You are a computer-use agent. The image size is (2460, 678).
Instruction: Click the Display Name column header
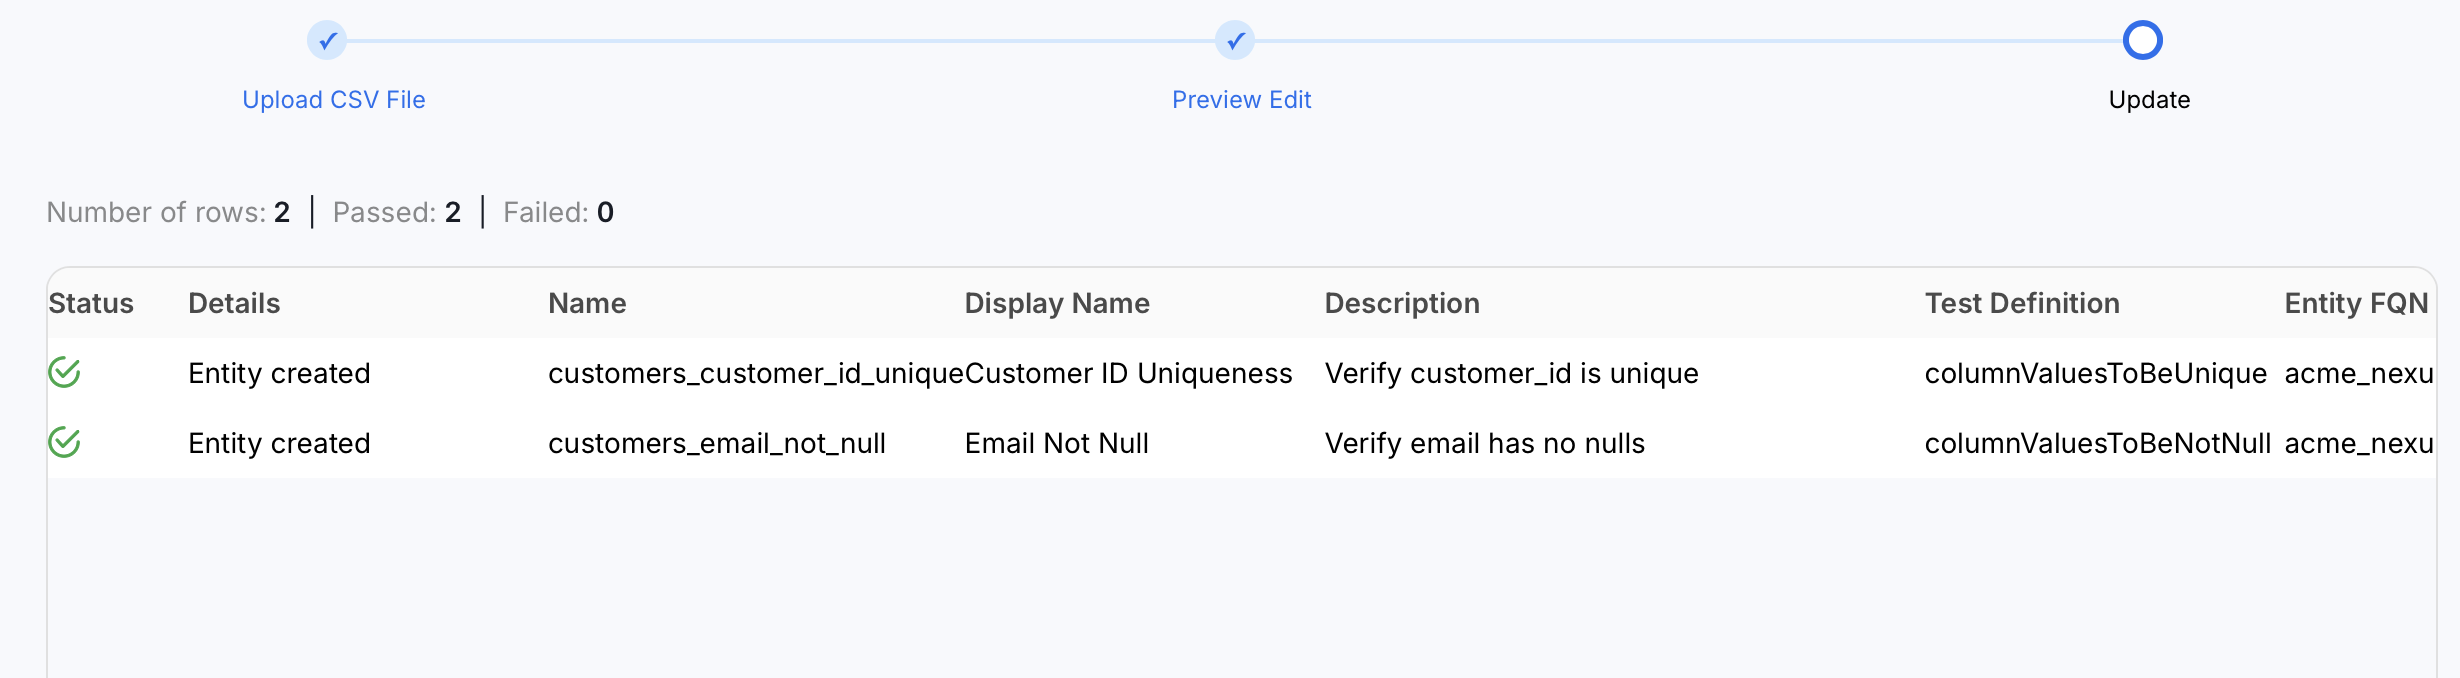click(x=1057, y=303)
